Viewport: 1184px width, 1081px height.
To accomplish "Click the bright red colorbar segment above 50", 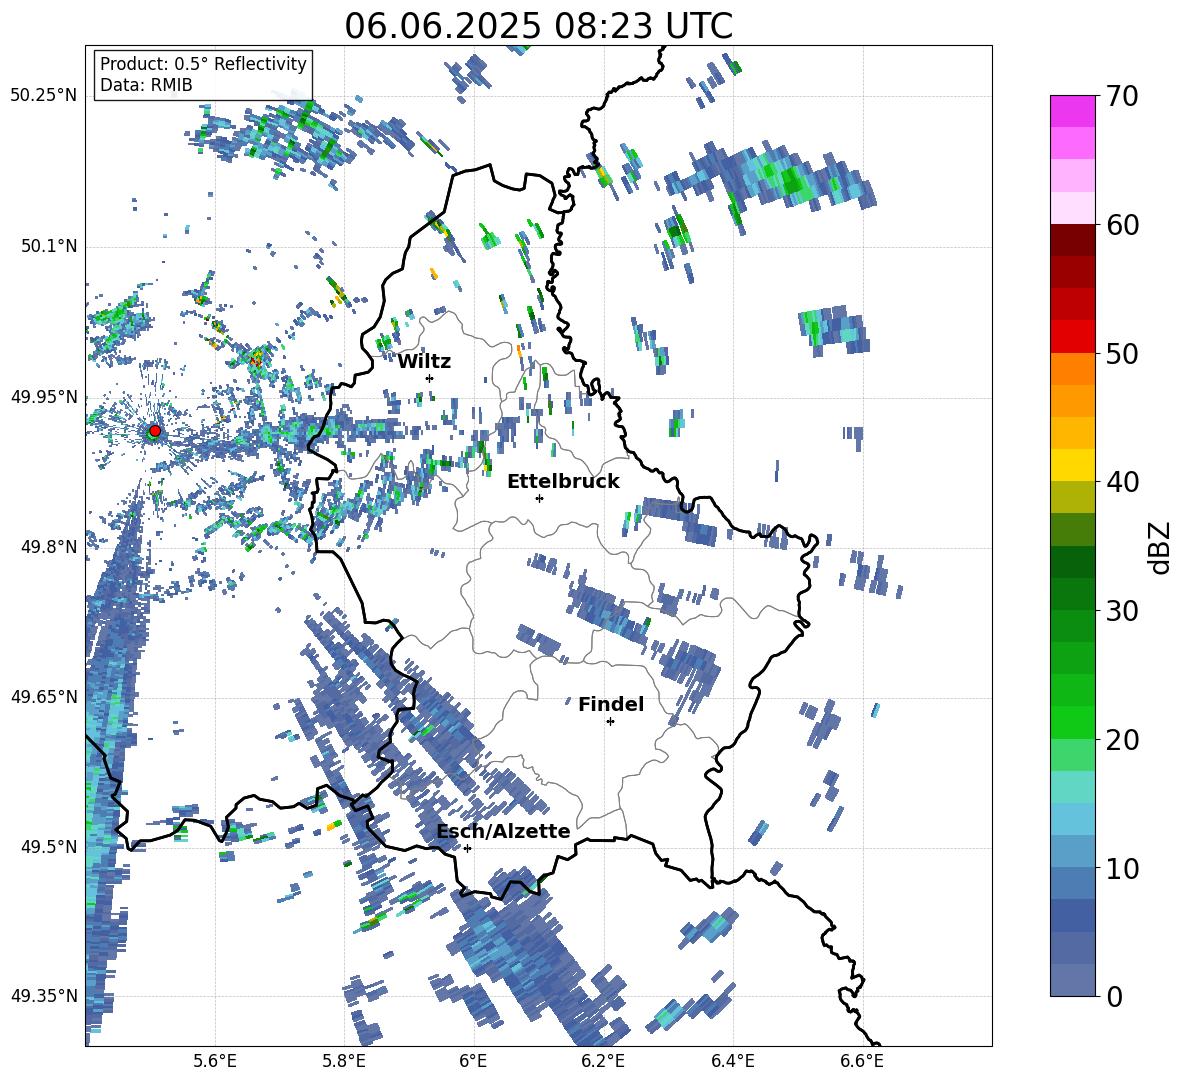I will [1073, 337].
